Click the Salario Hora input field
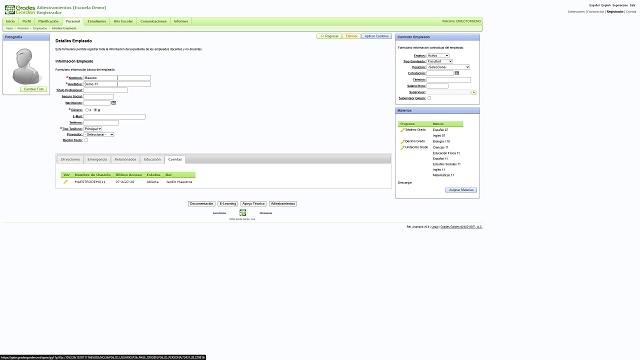Image resolution: width=640 pixels, height=360 pixels. pyautogui.click(x=437, y=86)
